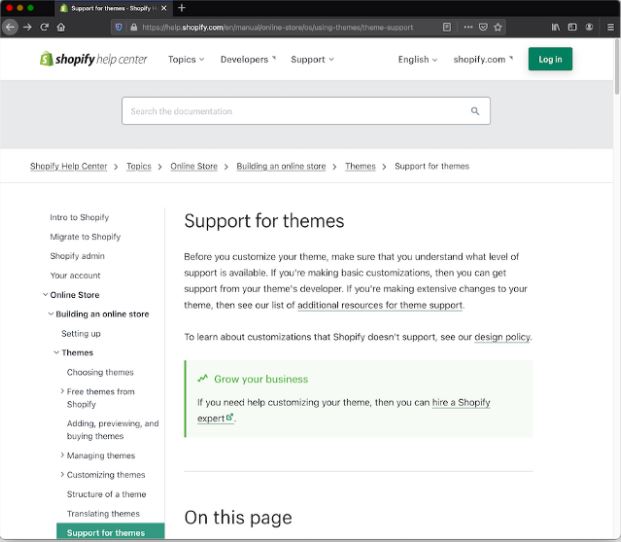Screen dimensions: 621x542
Task: Open Shopify admin in sidebar
Action: 77,256
